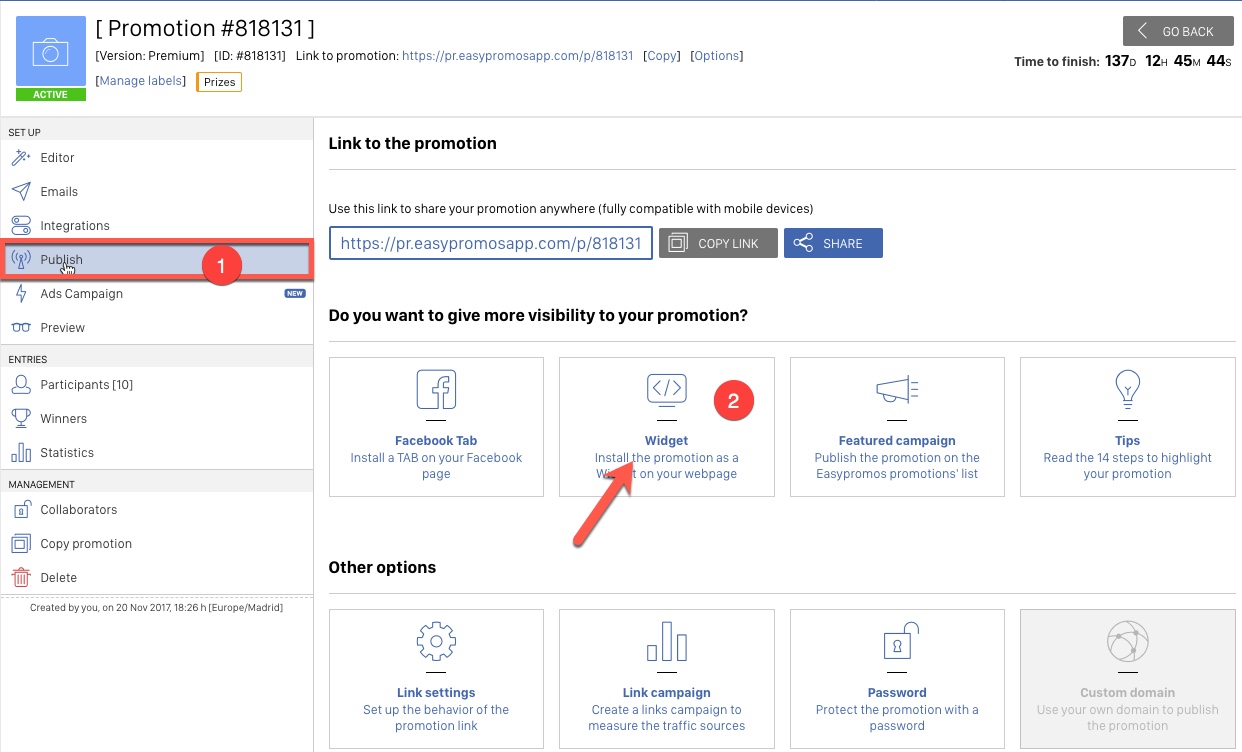Open the Facebook Tab title link
The width and height of the screenshot is (1242, 752).
point(436,441)
